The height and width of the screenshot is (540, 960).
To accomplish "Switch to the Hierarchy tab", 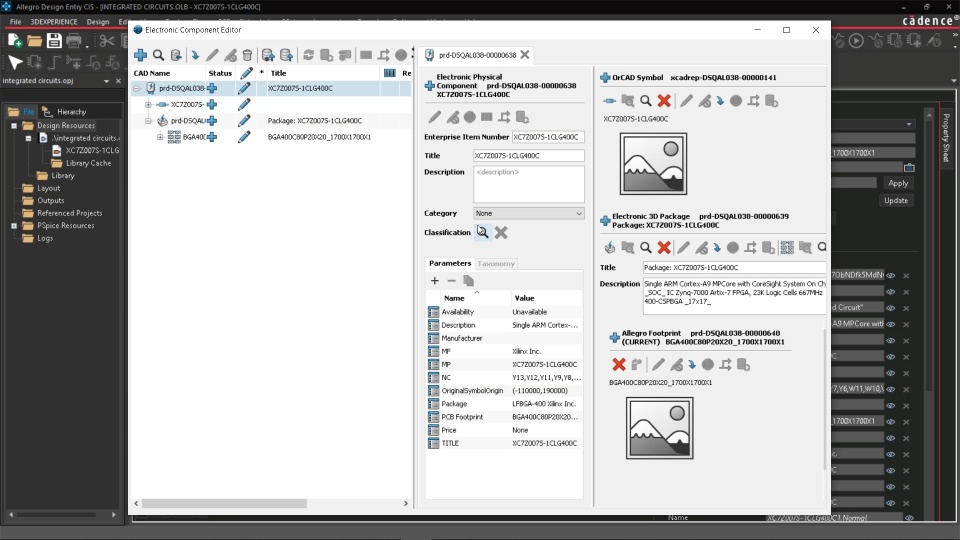I will [x=65, y=111].
